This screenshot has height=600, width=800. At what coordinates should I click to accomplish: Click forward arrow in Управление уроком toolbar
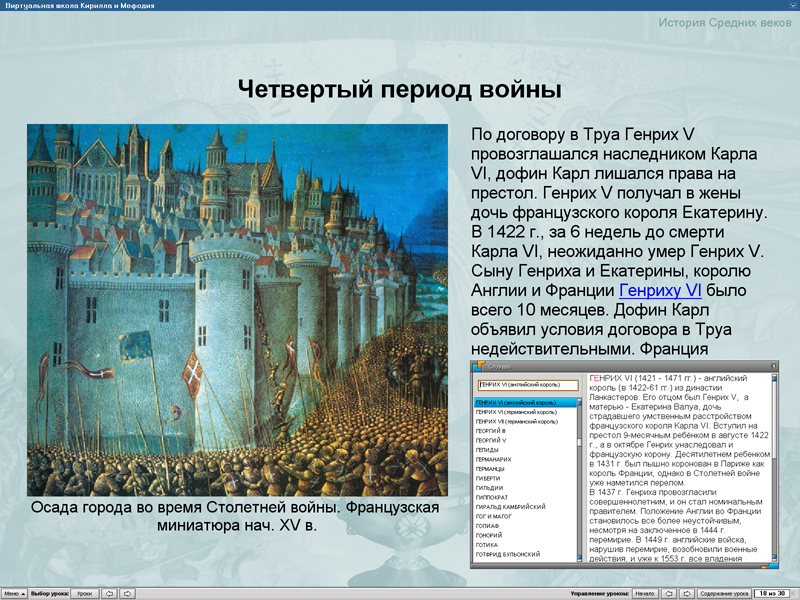click(687, 590)
